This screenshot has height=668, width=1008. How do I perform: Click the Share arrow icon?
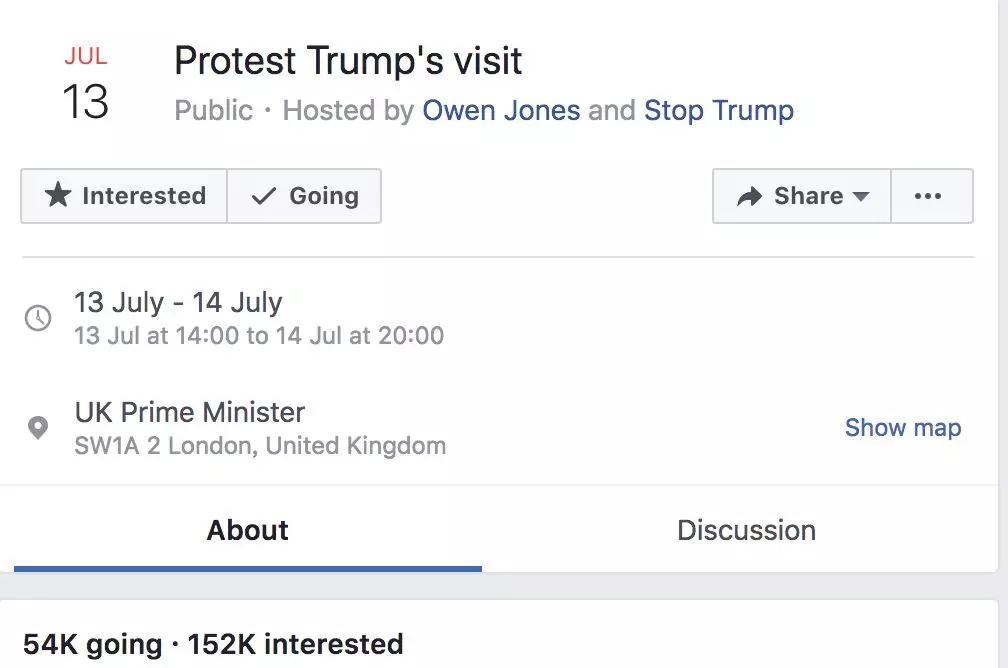pos(749,197)
